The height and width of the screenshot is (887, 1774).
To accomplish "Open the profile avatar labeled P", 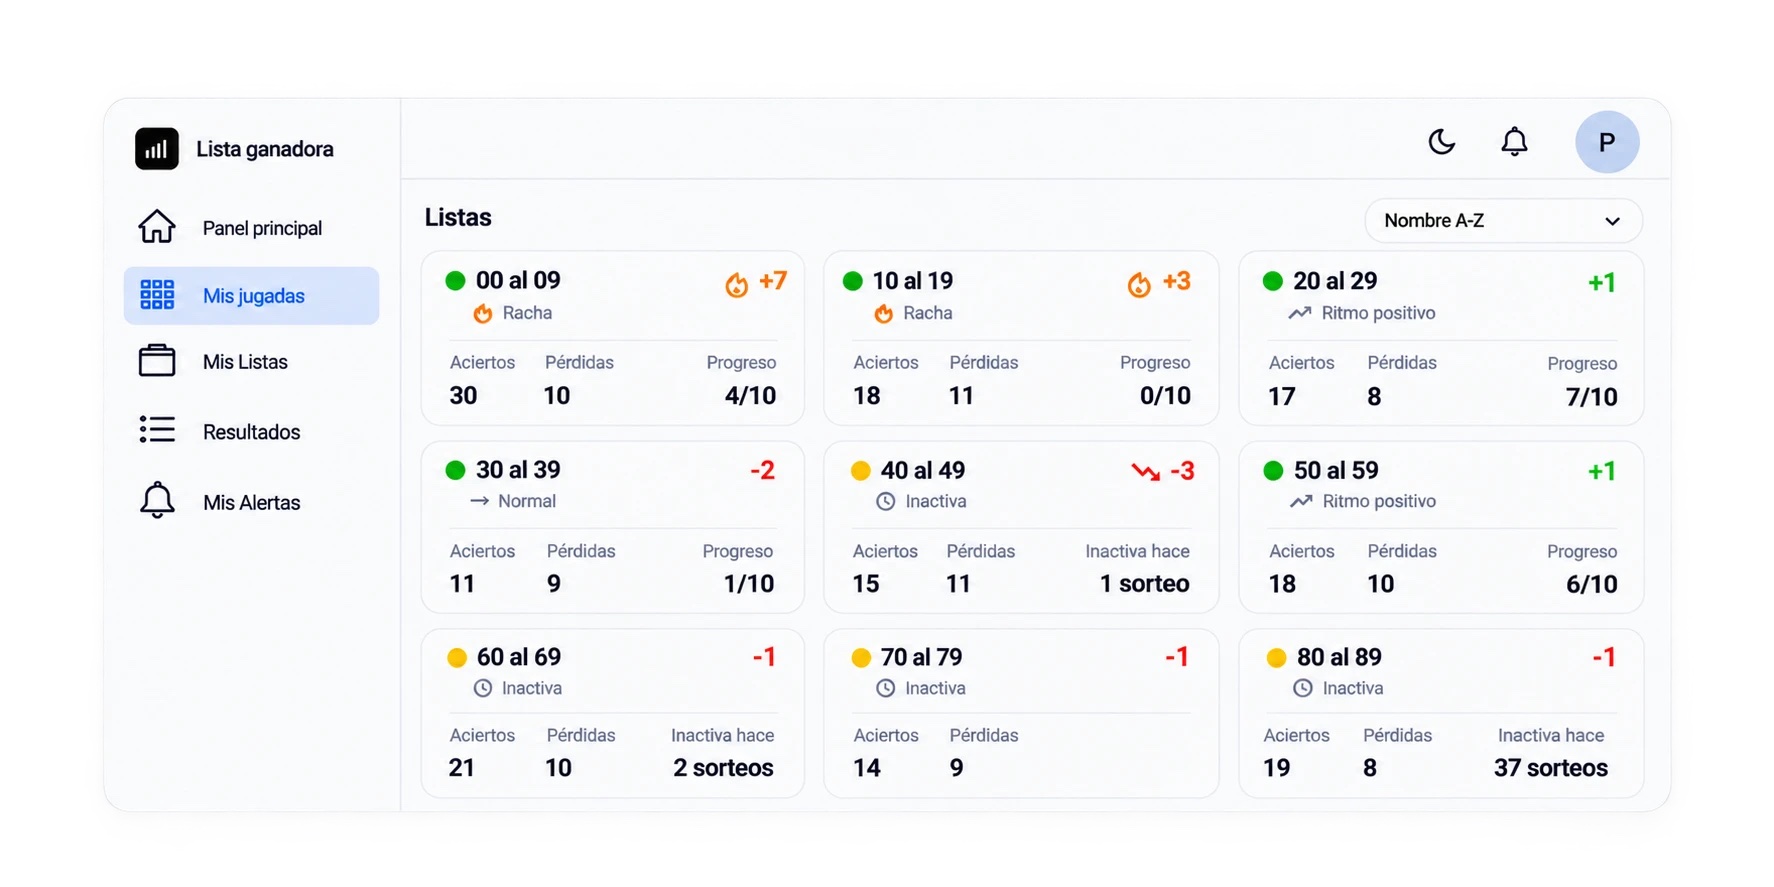I will click(1607, 142).
